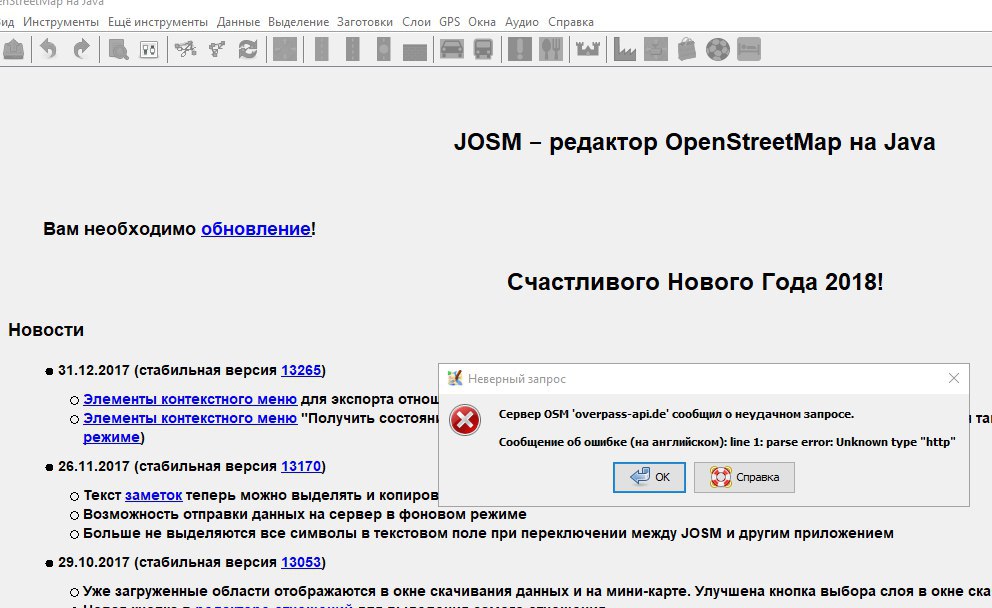992x608 pixels.
Task: Open the Справка menu in menu bar
Action: tap(571, 22)
